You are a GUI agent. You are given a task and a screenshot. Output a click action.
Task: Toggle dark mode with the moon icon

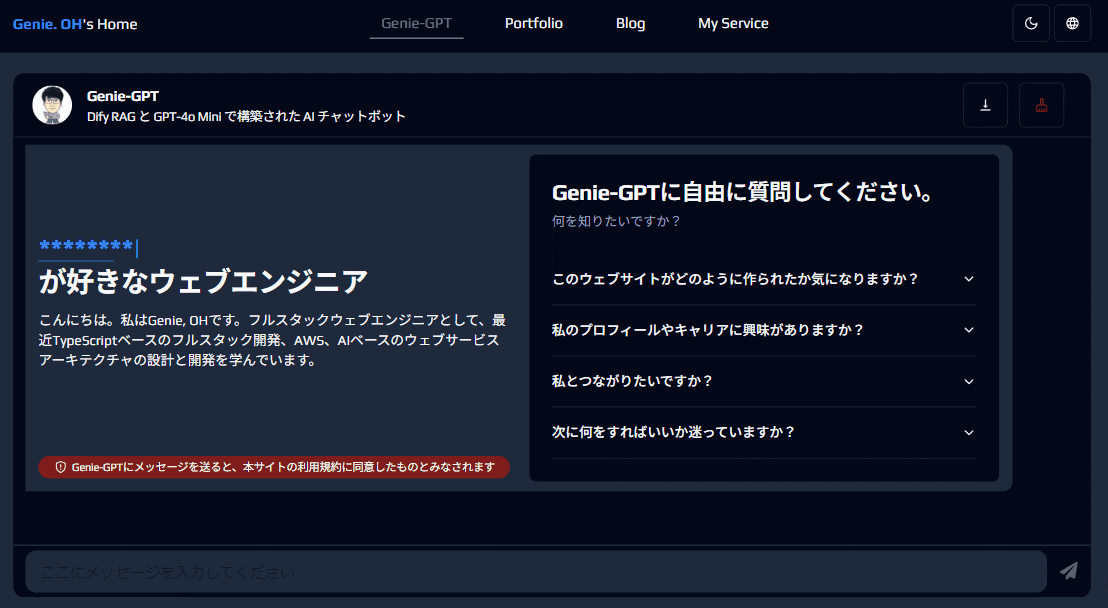point(1032,23)
